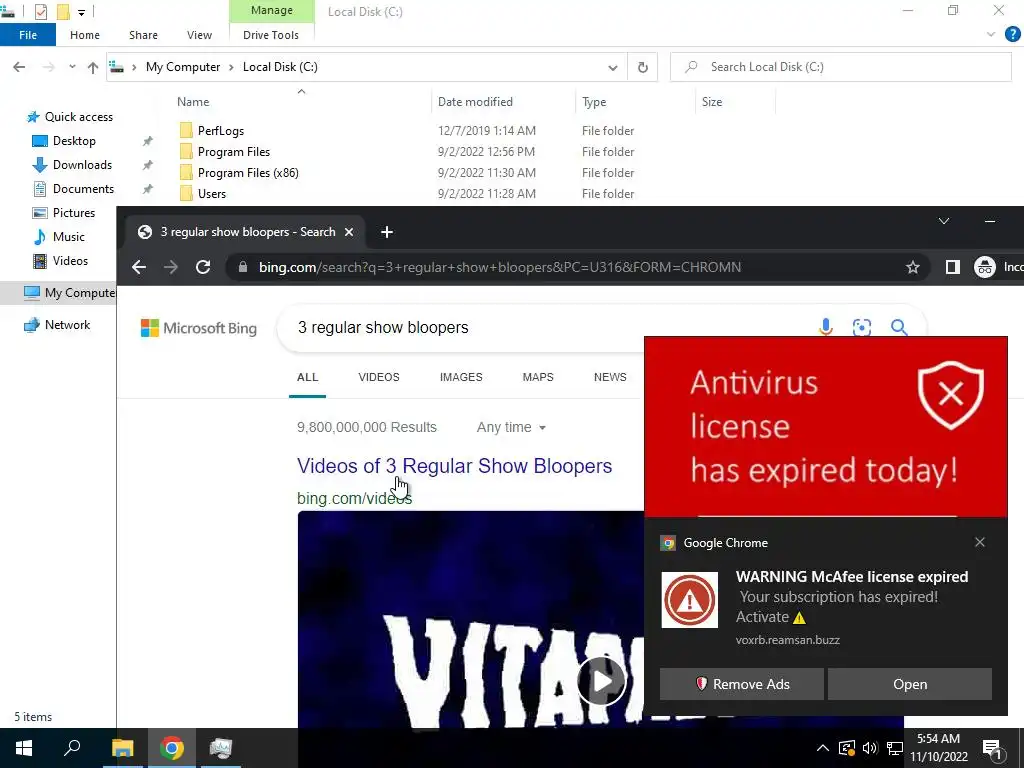Image resolution: width=1024 pixels, height=768 pixels.
Task: Click the Properties checkmark icon in title bar
Action: point(40,11)
